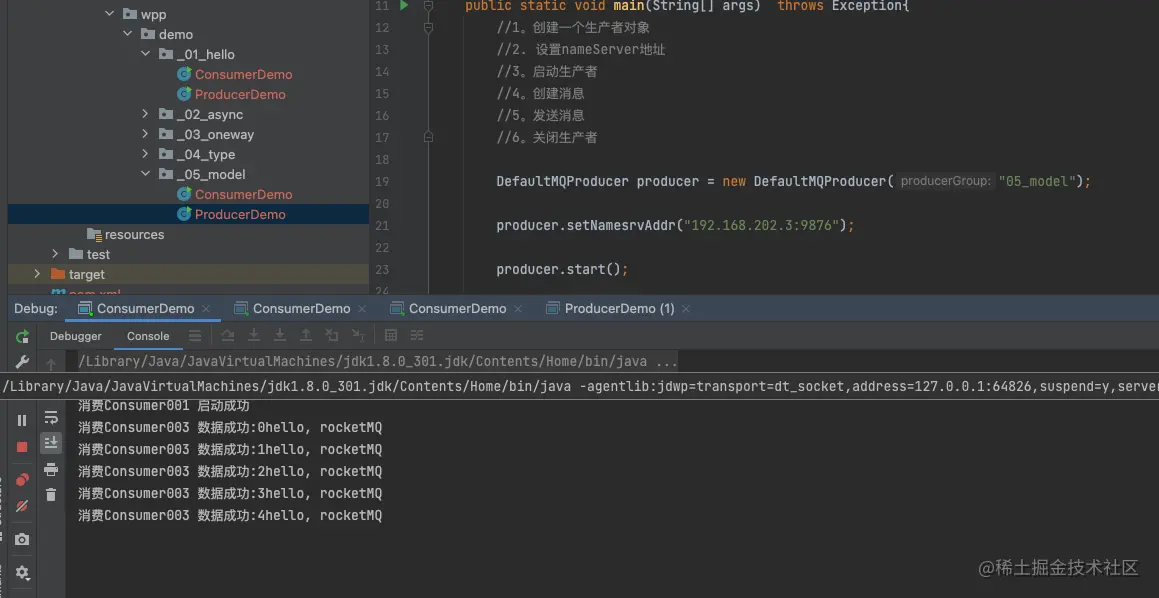Collapse the _01_hello package
This screenshot has height=598, width=1159.
146,54
